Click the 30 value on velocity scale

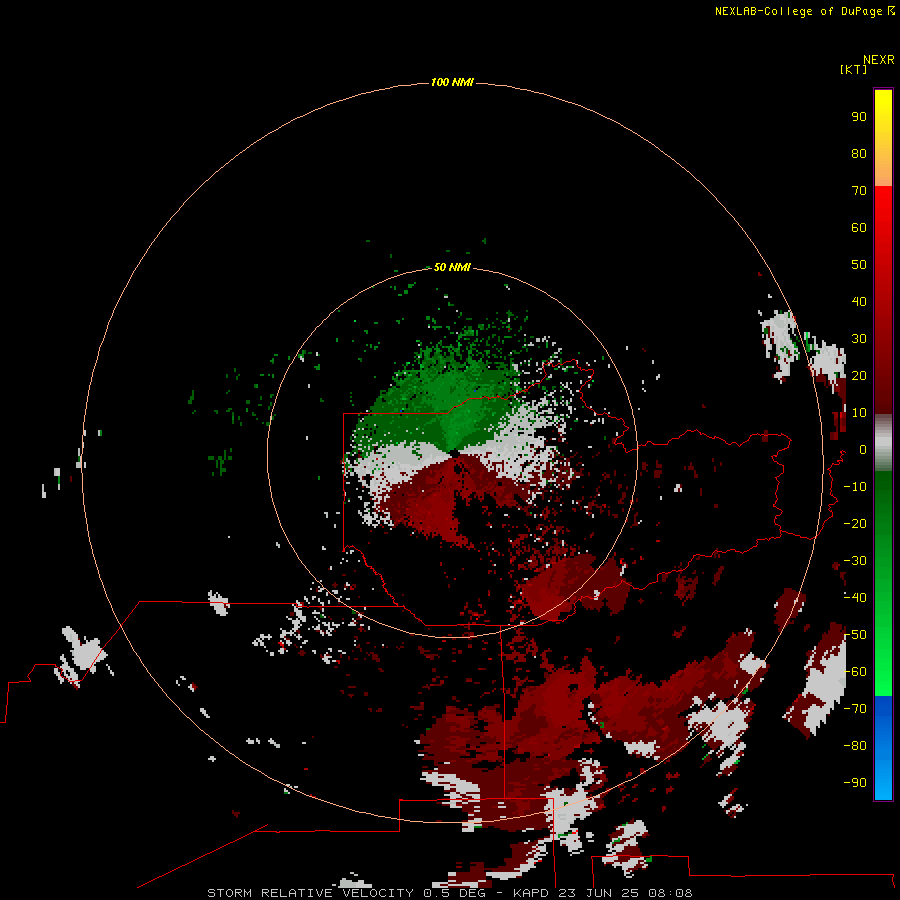[x=859, y=339]
